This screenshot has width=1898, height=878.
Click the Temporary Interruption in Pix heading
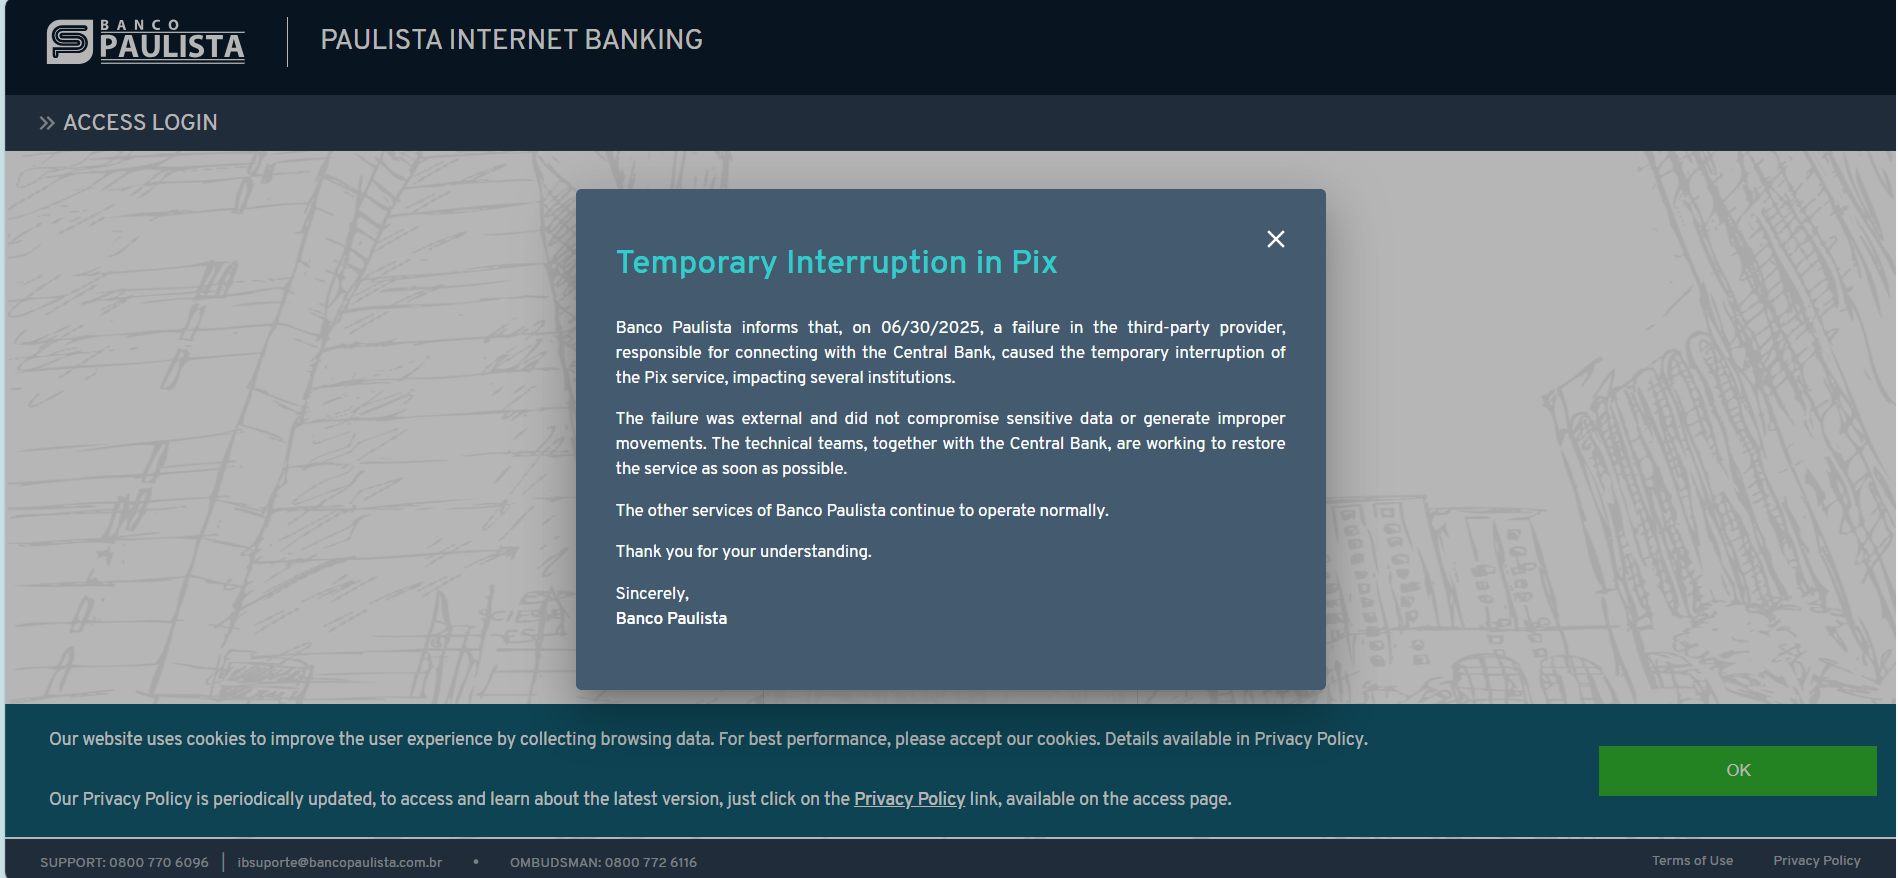[836, 262]
